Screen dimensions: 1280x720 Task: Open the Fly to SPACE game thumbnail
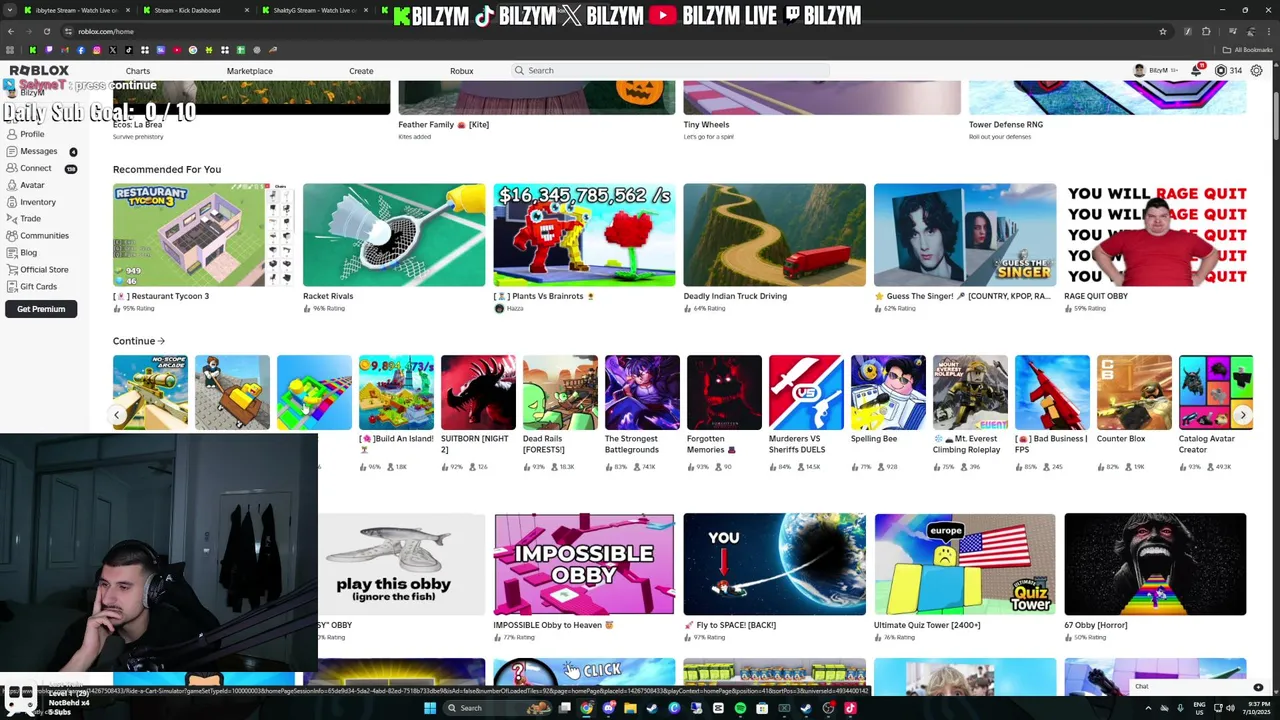click(775, 564)
